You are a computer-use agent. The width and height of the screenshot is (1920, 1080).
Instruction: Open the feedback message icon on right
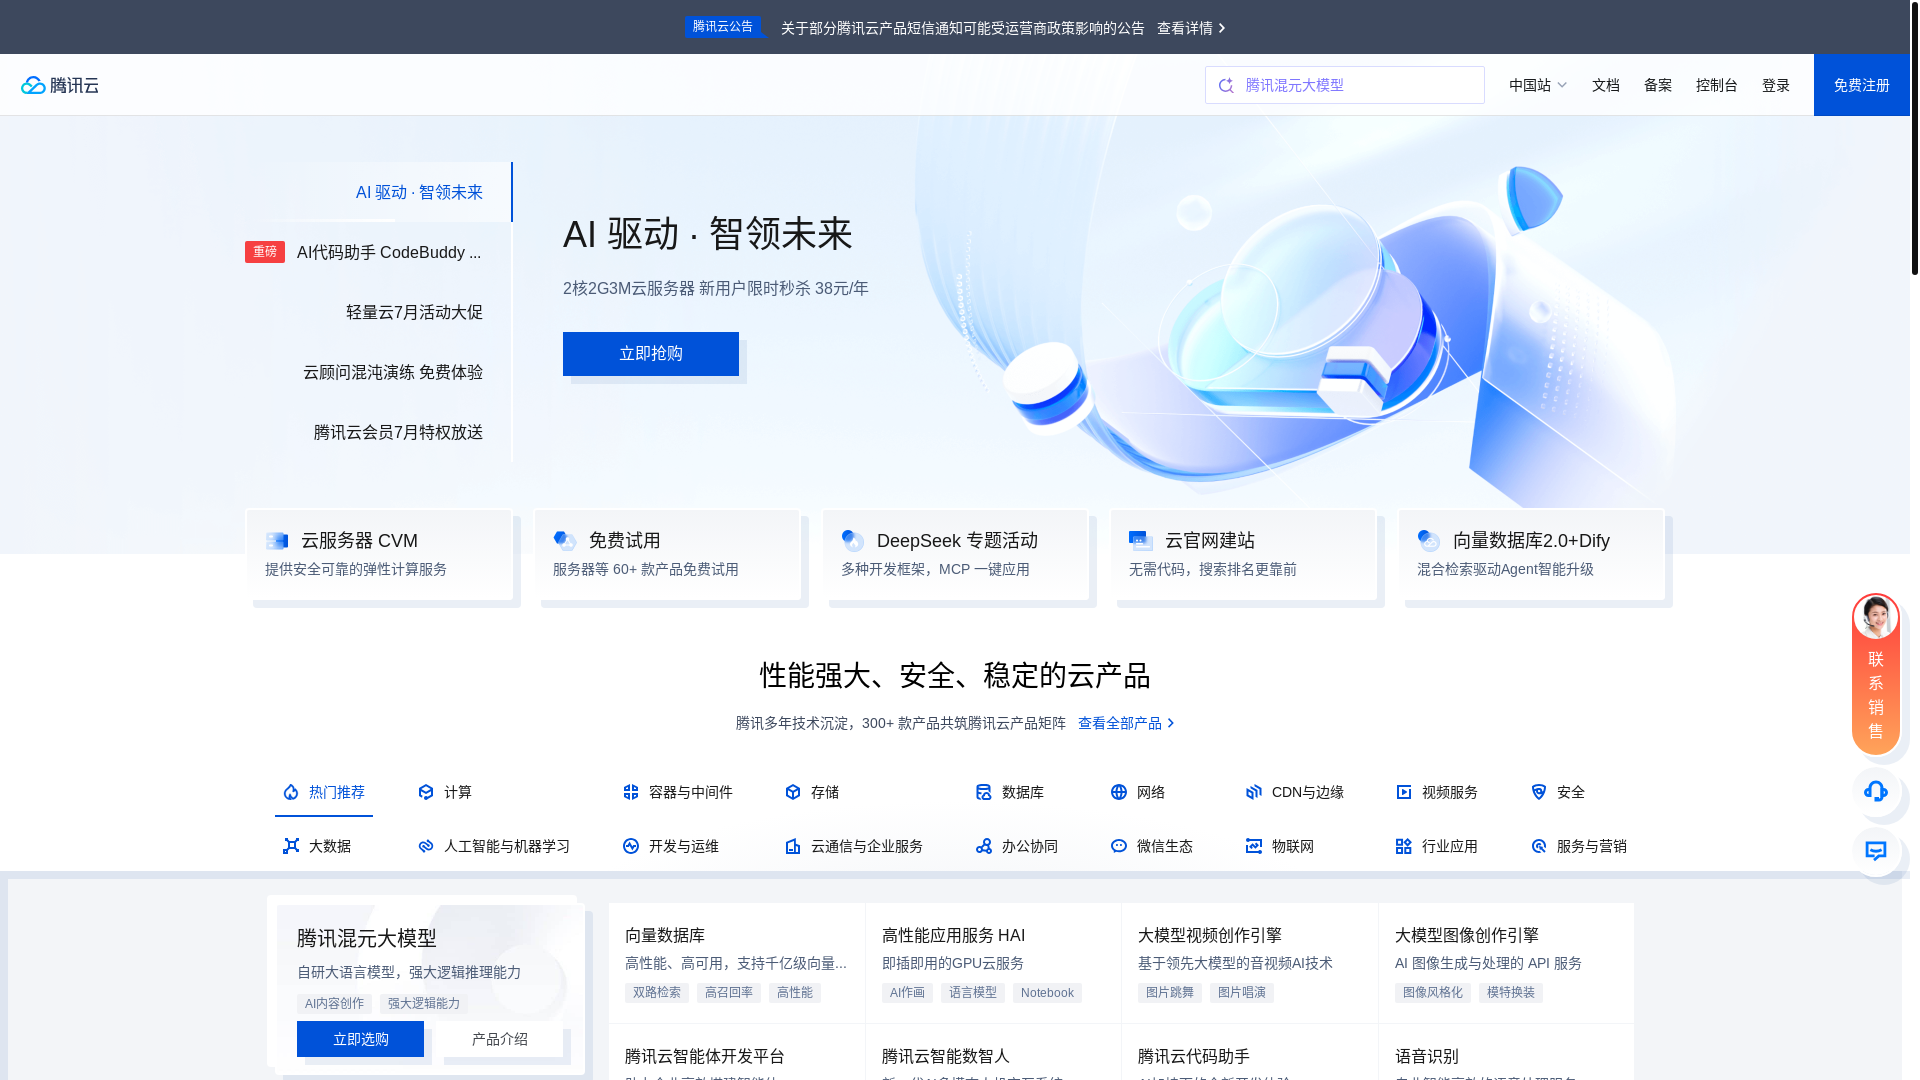tap(1876, 851)
